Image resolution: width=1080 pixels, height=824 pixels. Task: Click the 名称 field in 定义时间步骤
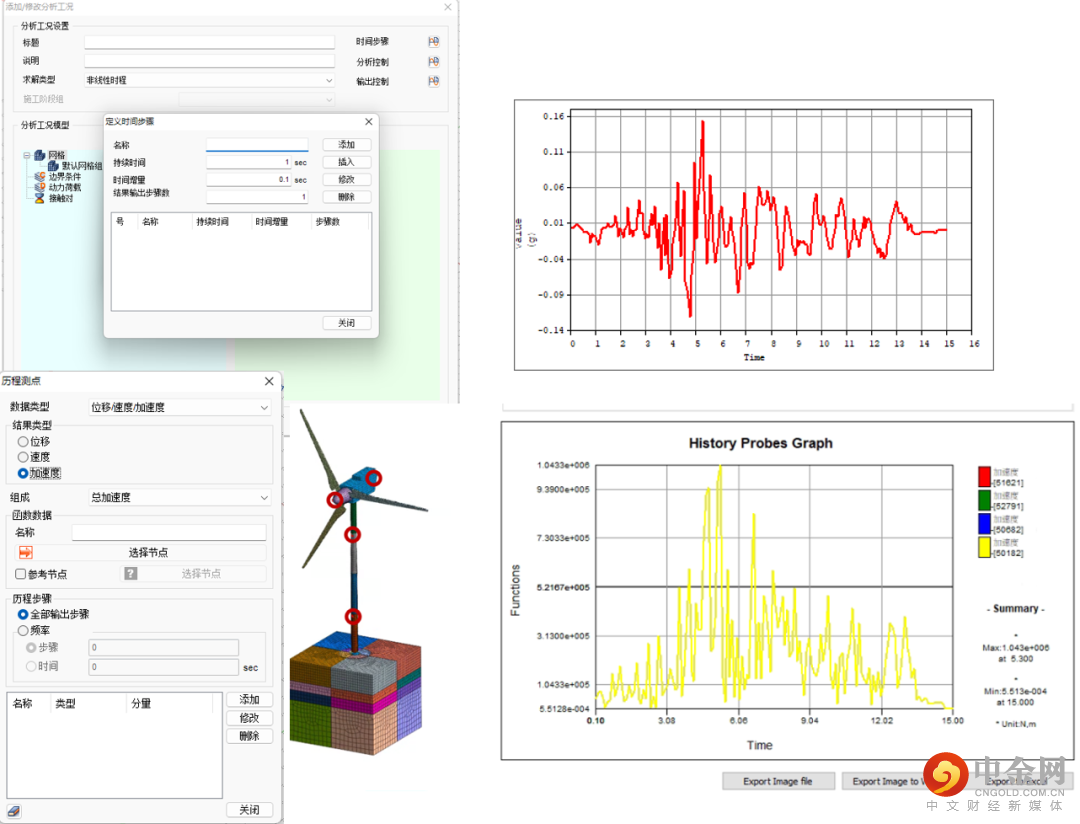tap(257, 145)
